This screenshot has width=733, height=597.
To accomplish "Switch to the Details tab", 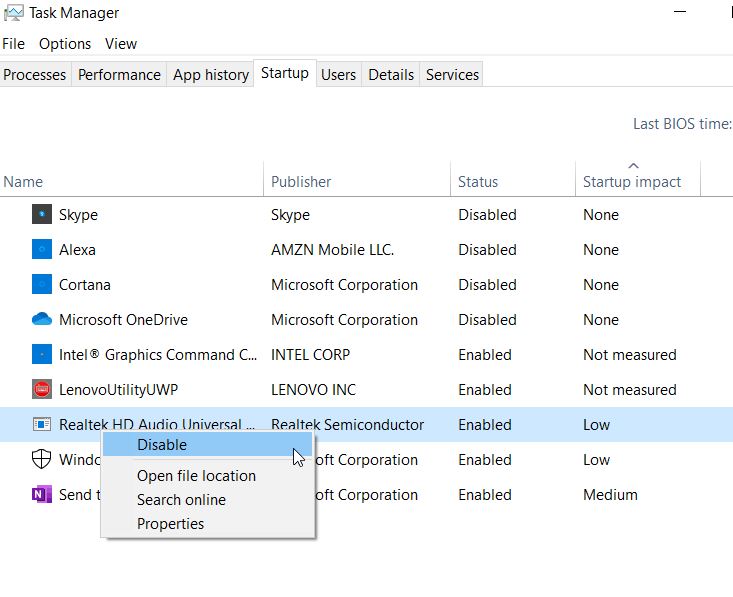I will point(391,75).
